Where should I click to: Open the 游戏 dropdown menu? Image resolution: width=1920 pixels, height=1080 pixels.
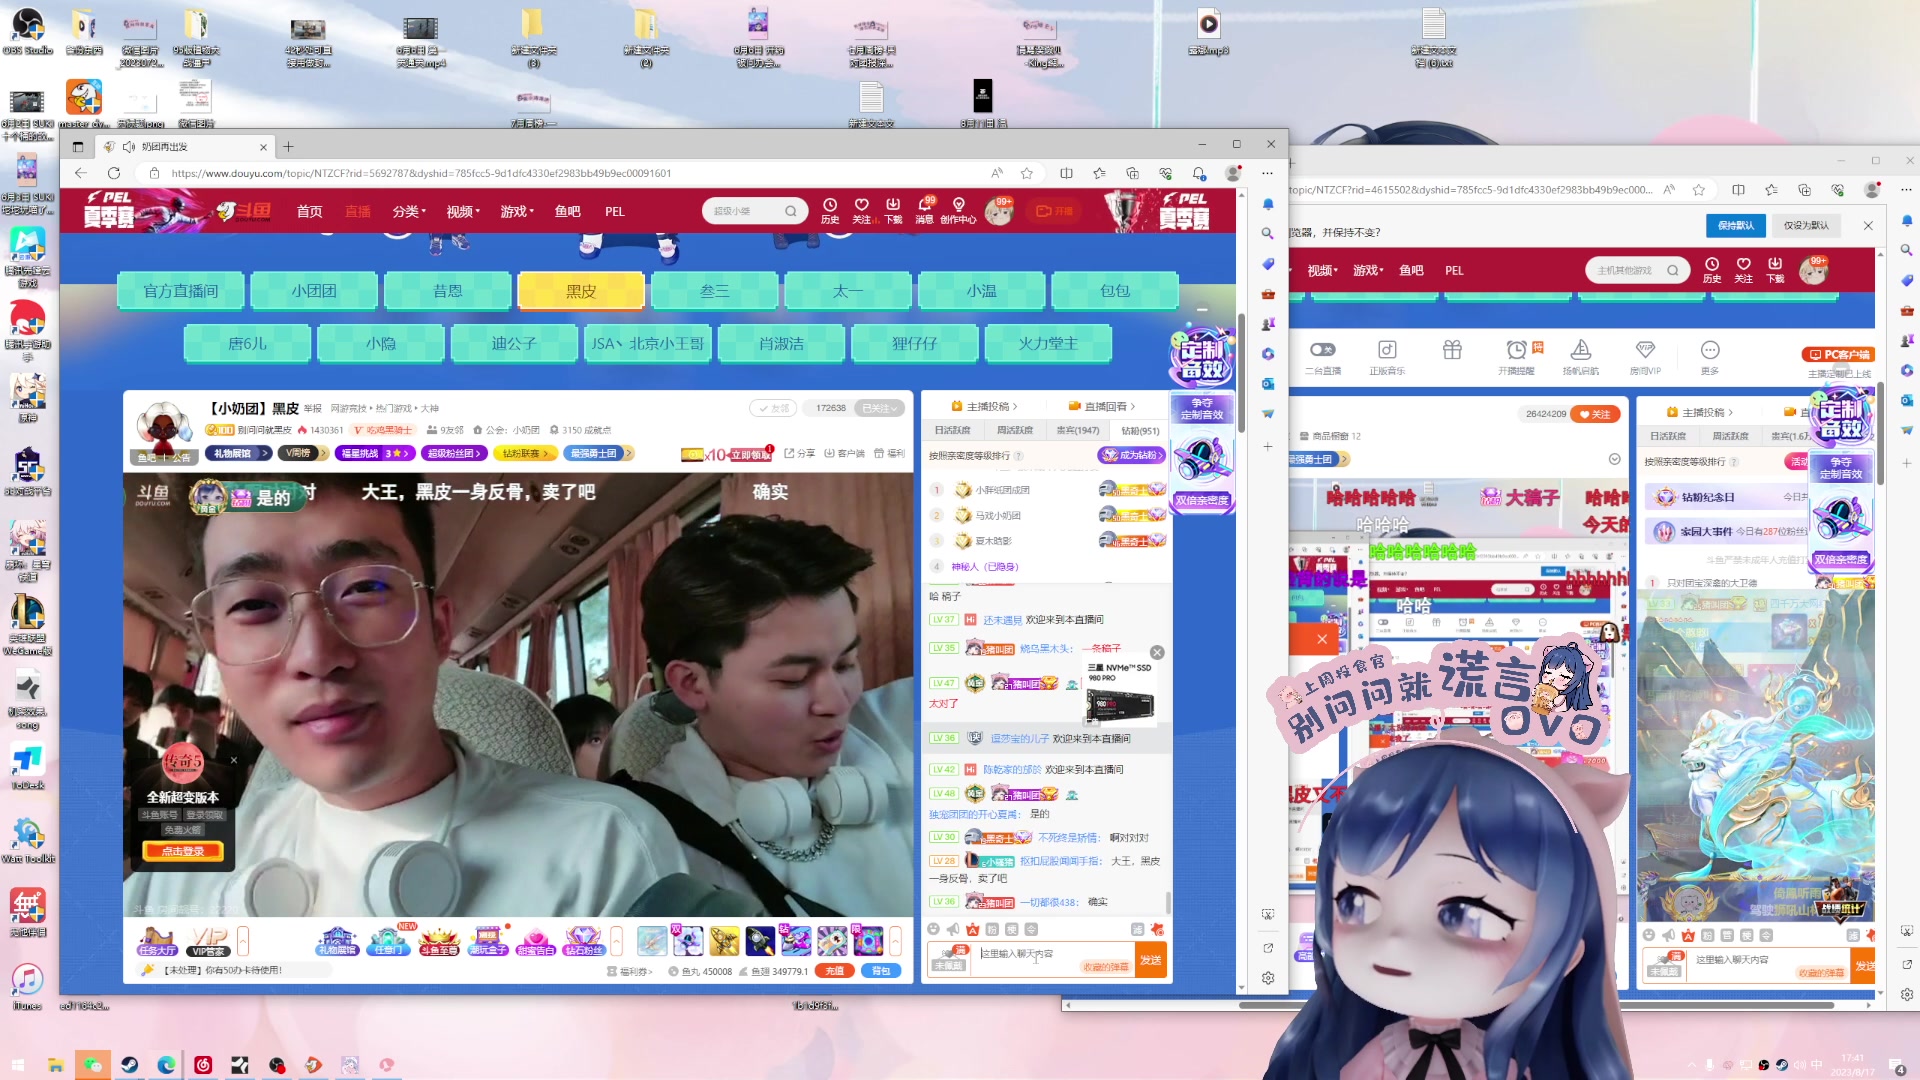point(513,211)
